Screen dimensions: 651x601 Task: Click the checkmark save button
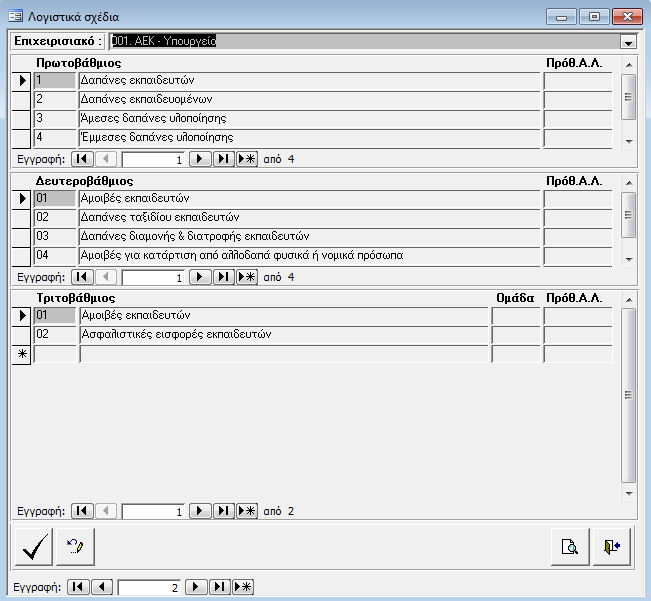tap(35, 546)
